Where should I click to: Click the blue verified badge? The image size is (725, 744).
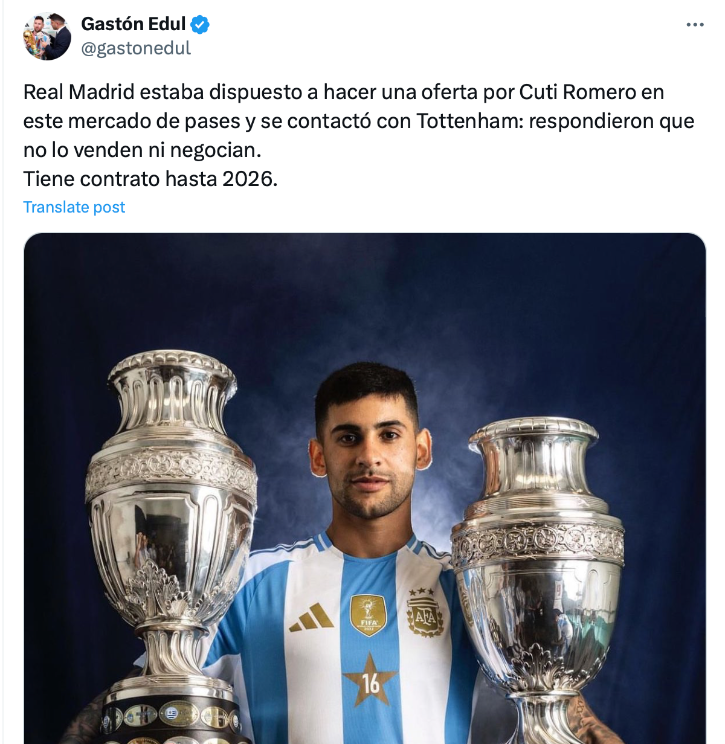coord(200,24)
